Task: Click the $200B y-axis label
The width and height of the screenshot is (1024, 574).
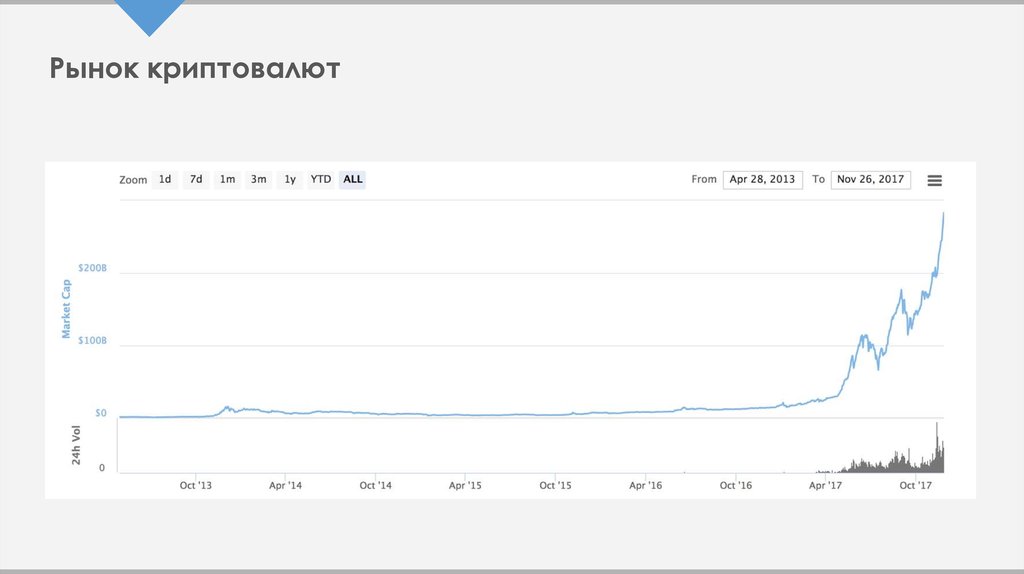Action: tap(92, 270)
